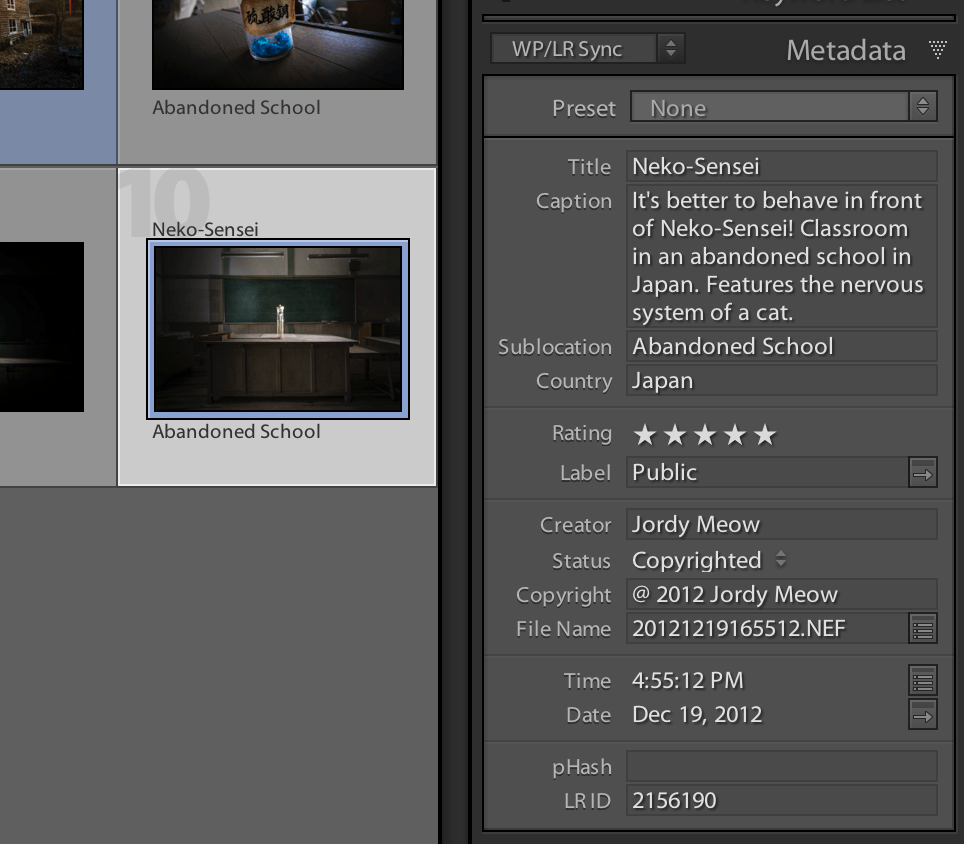The image size is (964, 844).
Task: Click the LR ID field 2156190
Action: (782, 800)
